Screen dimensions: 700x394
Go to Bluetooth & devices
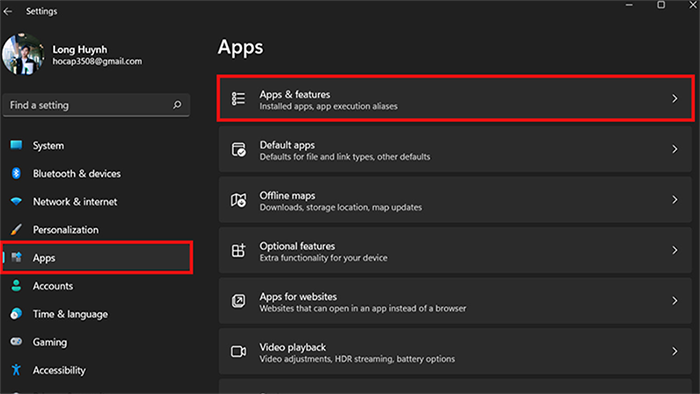(x=77, y=174)
